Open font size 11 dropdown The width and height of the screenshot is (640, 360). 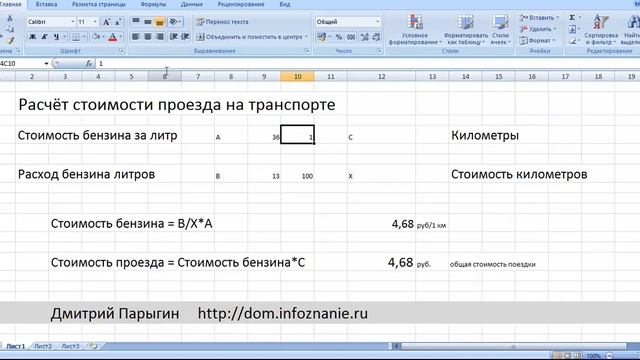[95, 22]
